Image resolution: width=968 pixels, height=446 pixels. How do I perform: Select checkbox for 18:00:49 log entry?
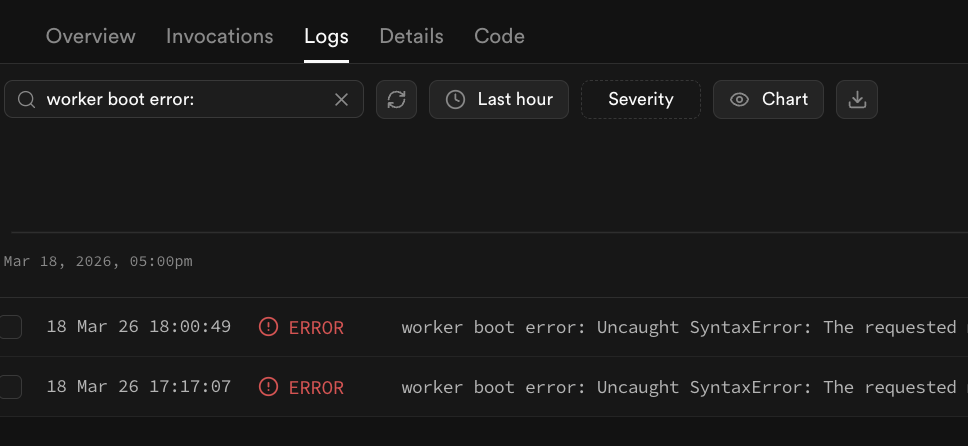[10, 327]
